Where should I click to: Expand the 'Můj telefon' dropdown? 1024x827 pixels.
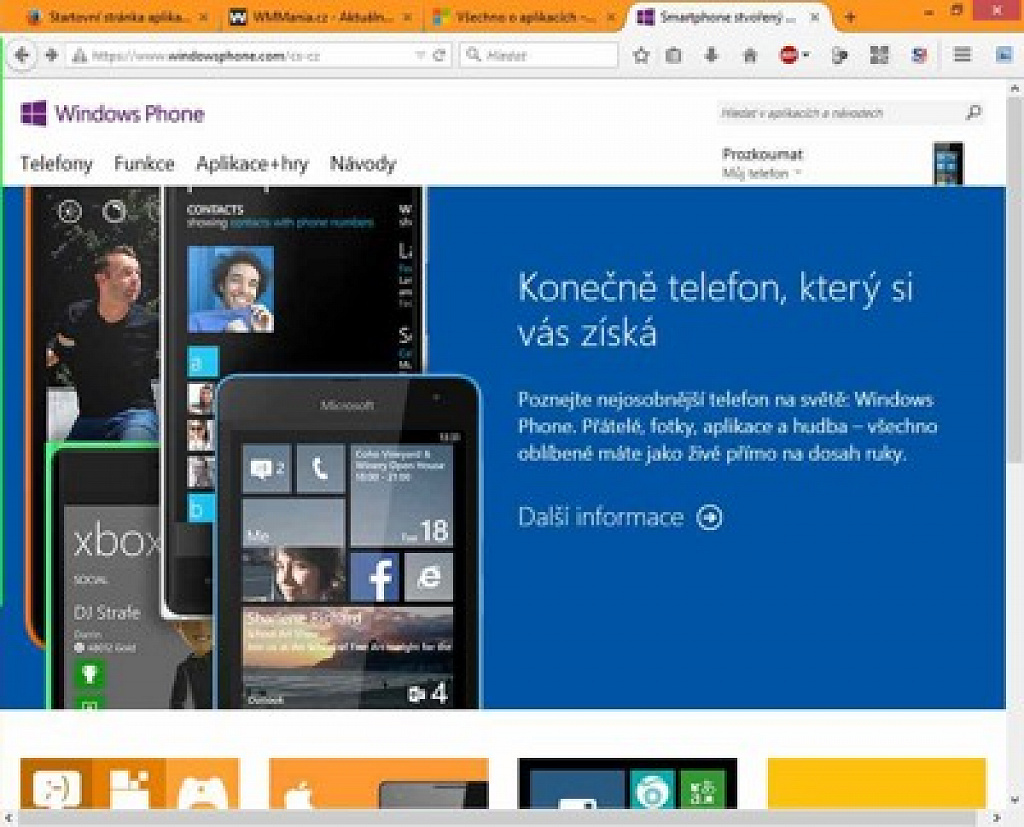[761, 174]
